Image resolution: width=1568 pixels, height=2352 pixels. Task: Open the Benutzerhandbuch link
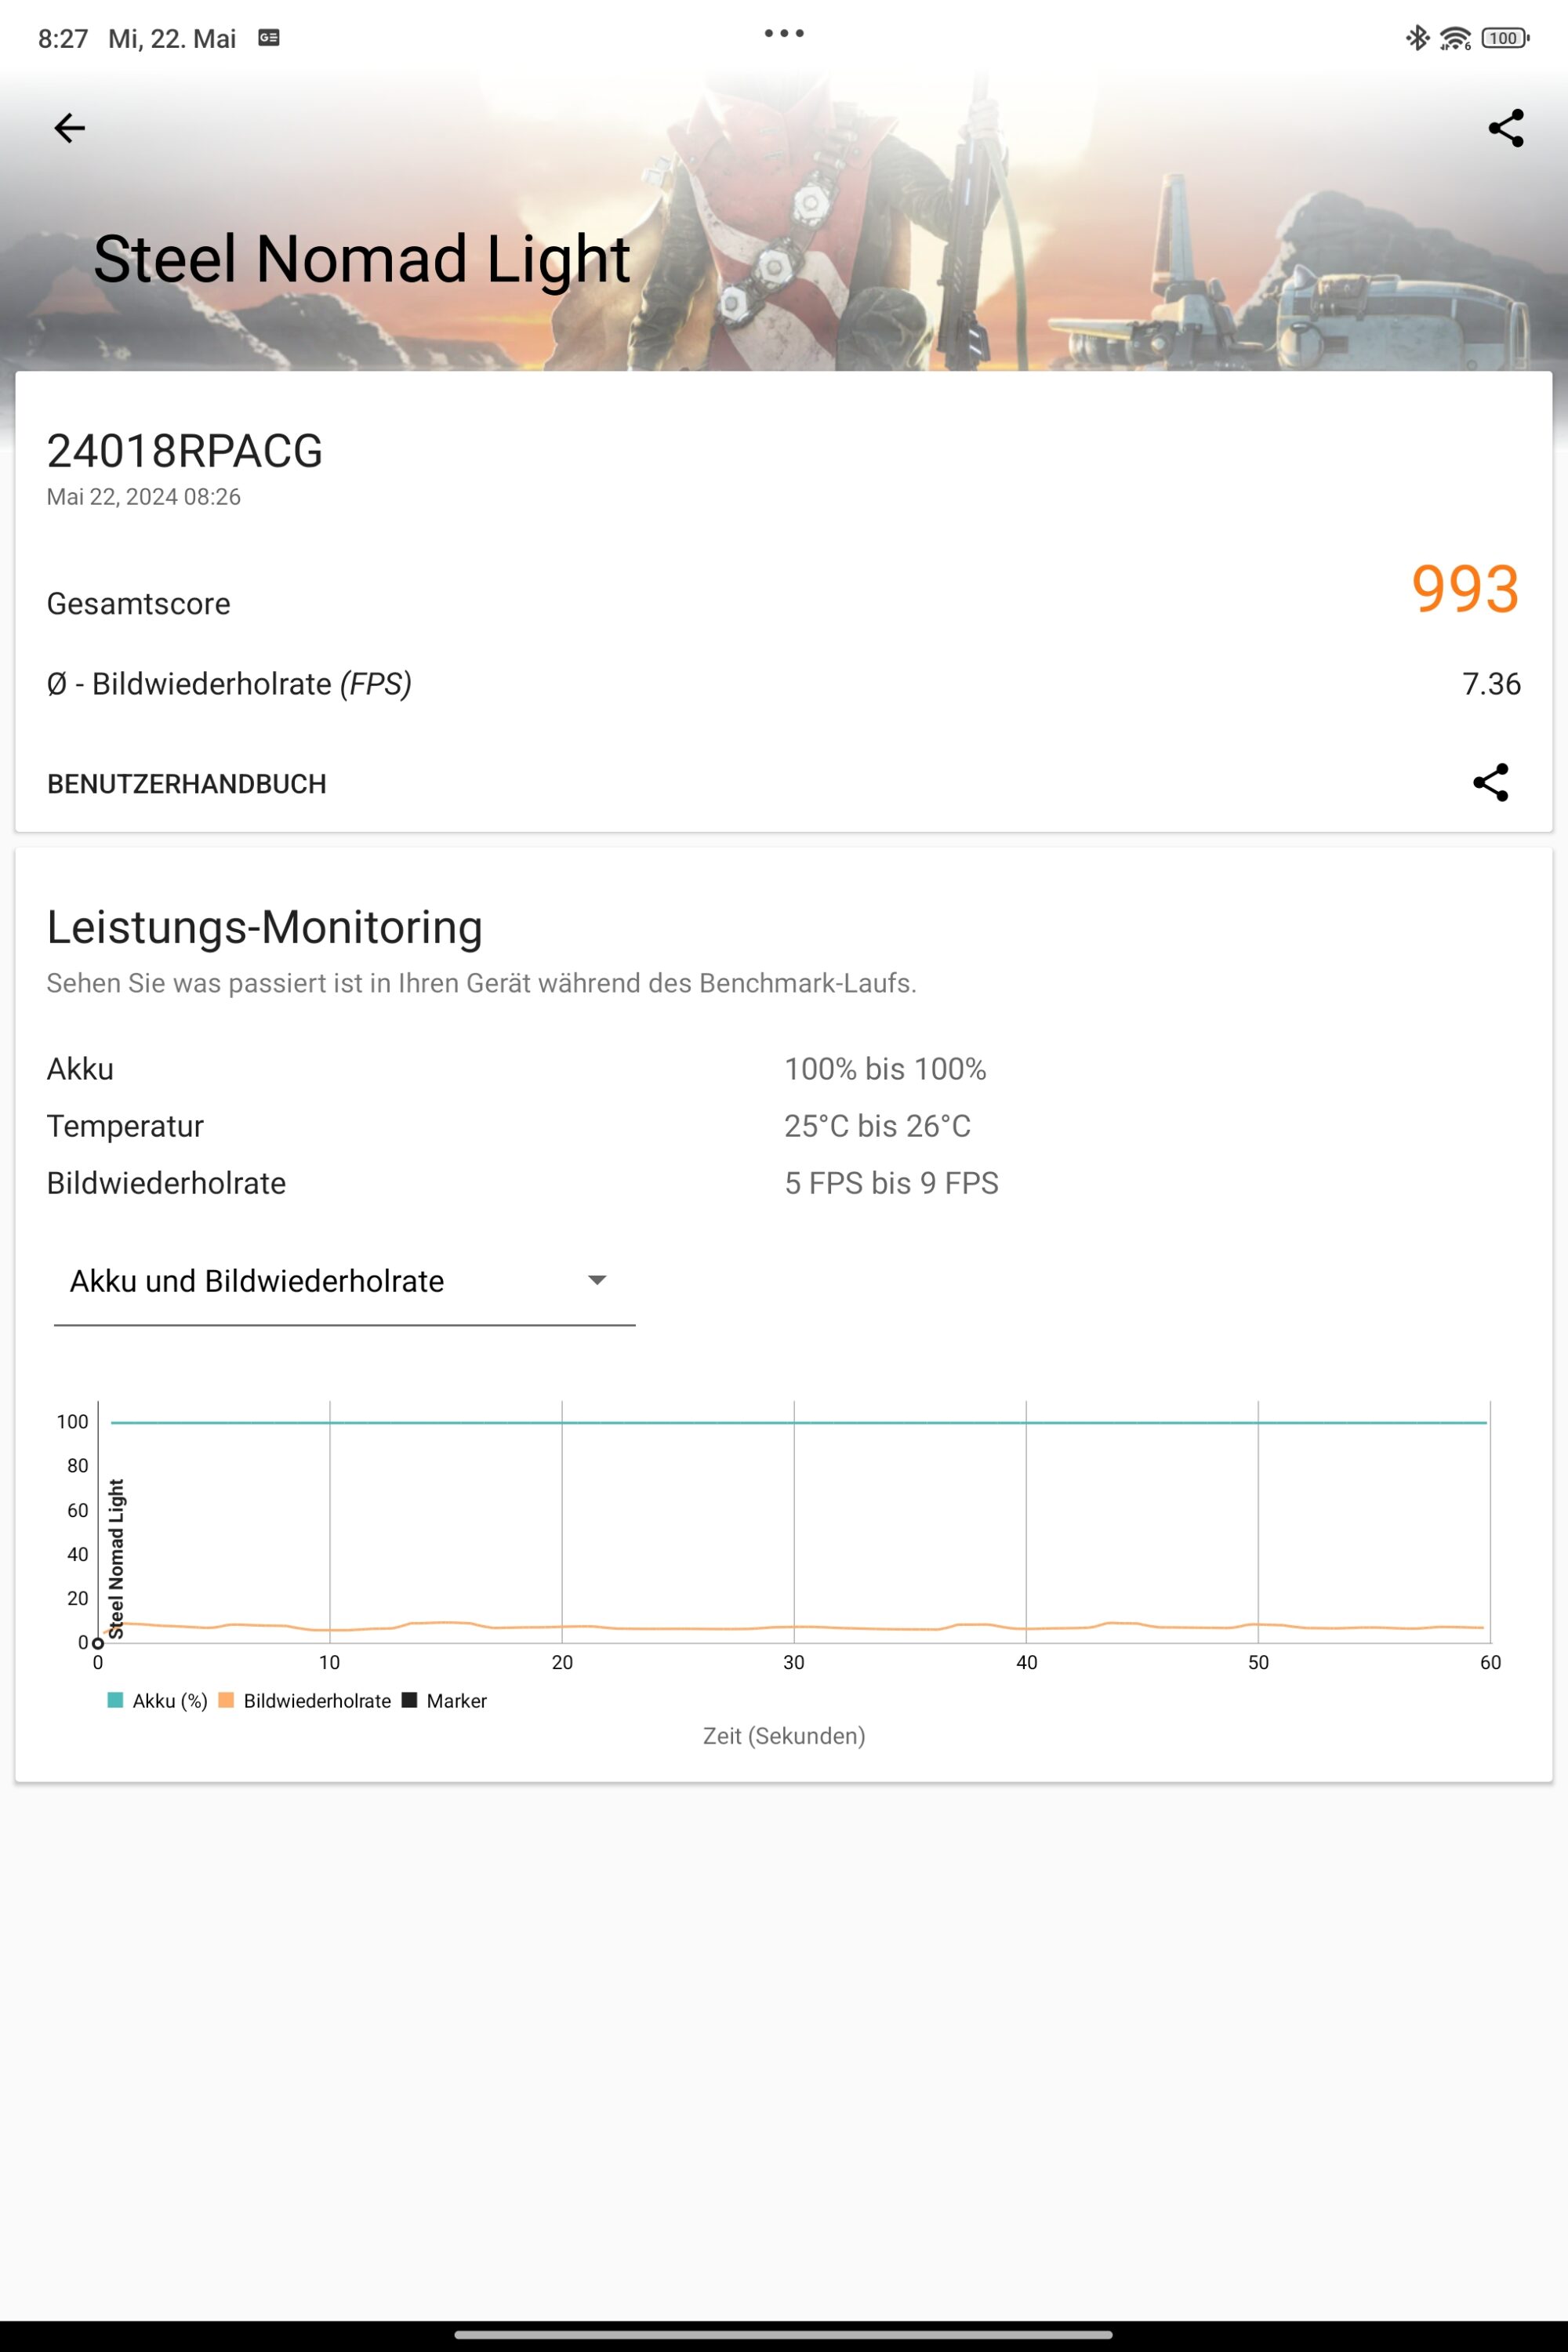pyautogui.click(x=187, y=784)
